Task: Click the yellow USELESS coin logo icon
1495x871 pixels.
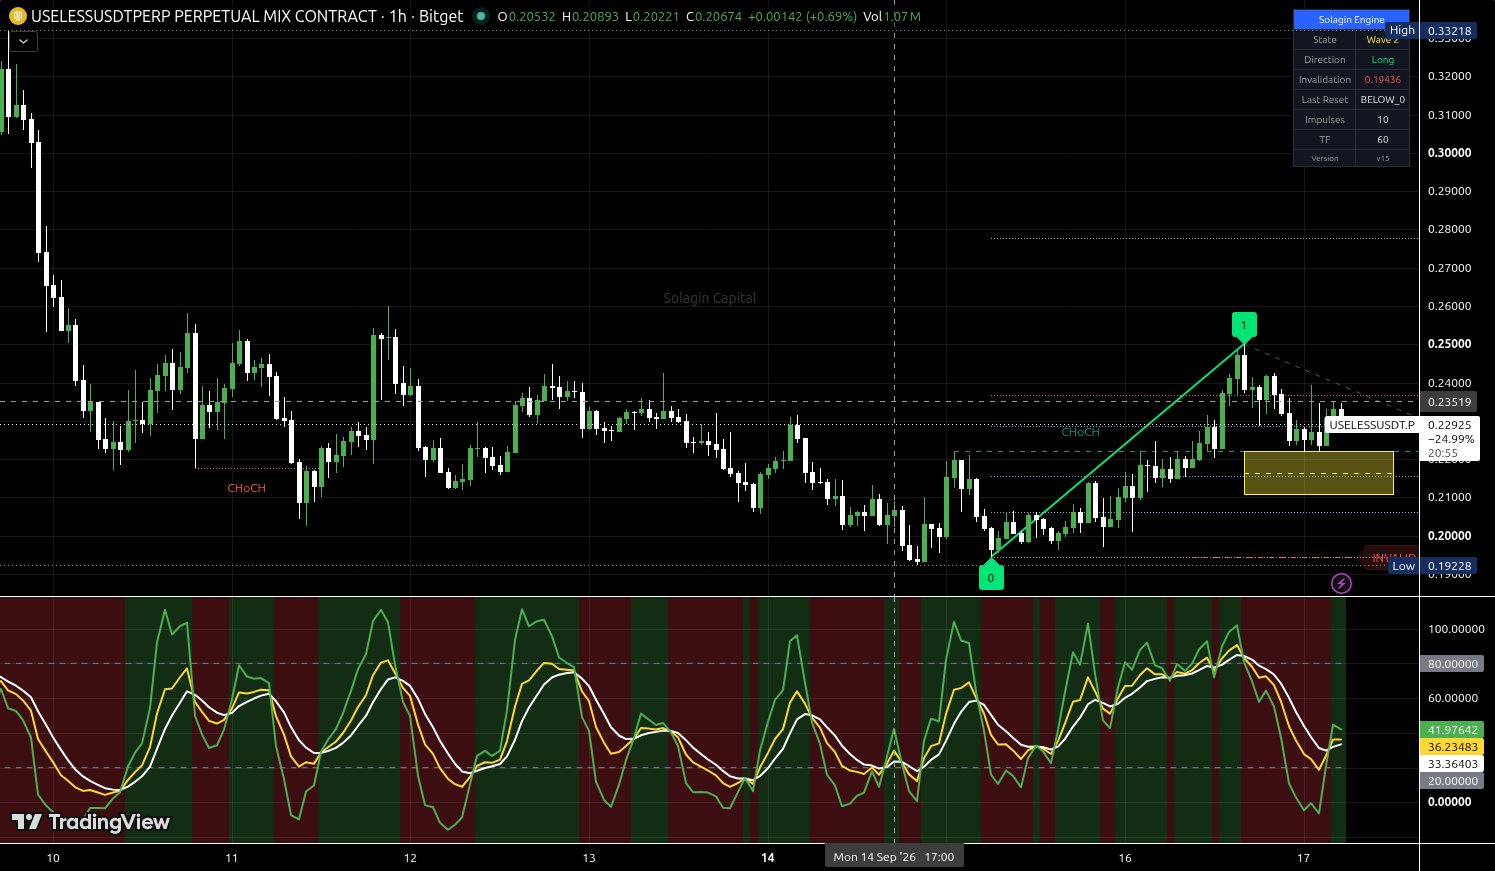Action: coord(16,16)
